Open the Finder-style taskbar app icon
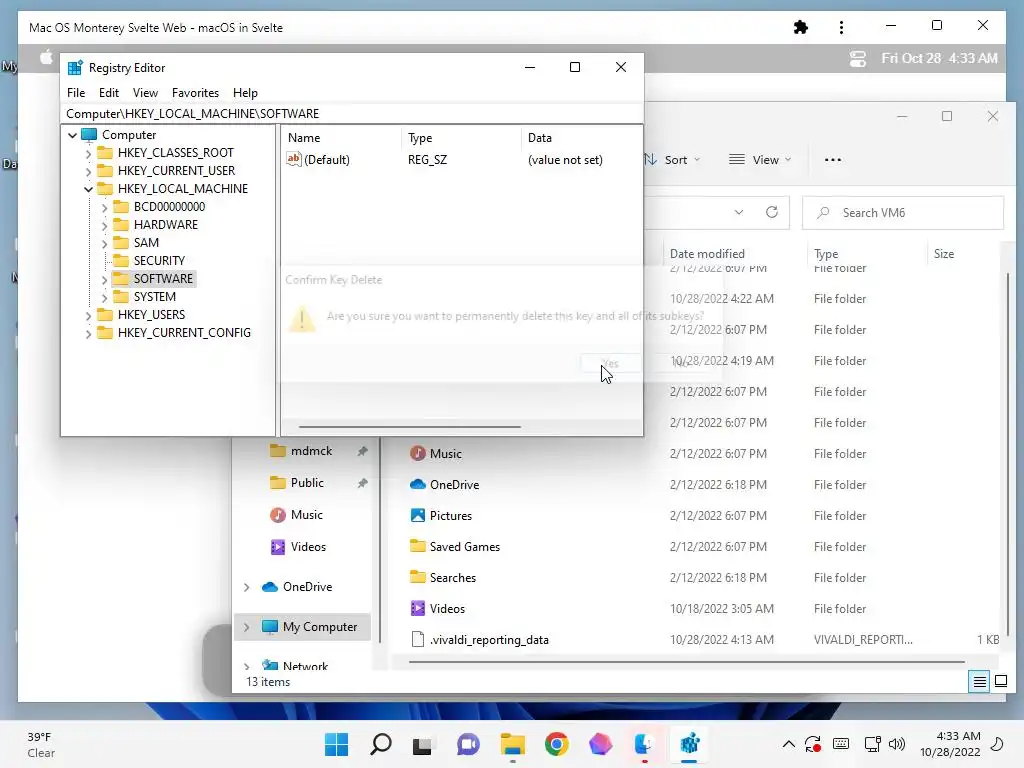1024x768 pixels. click(x=645, y=744)
